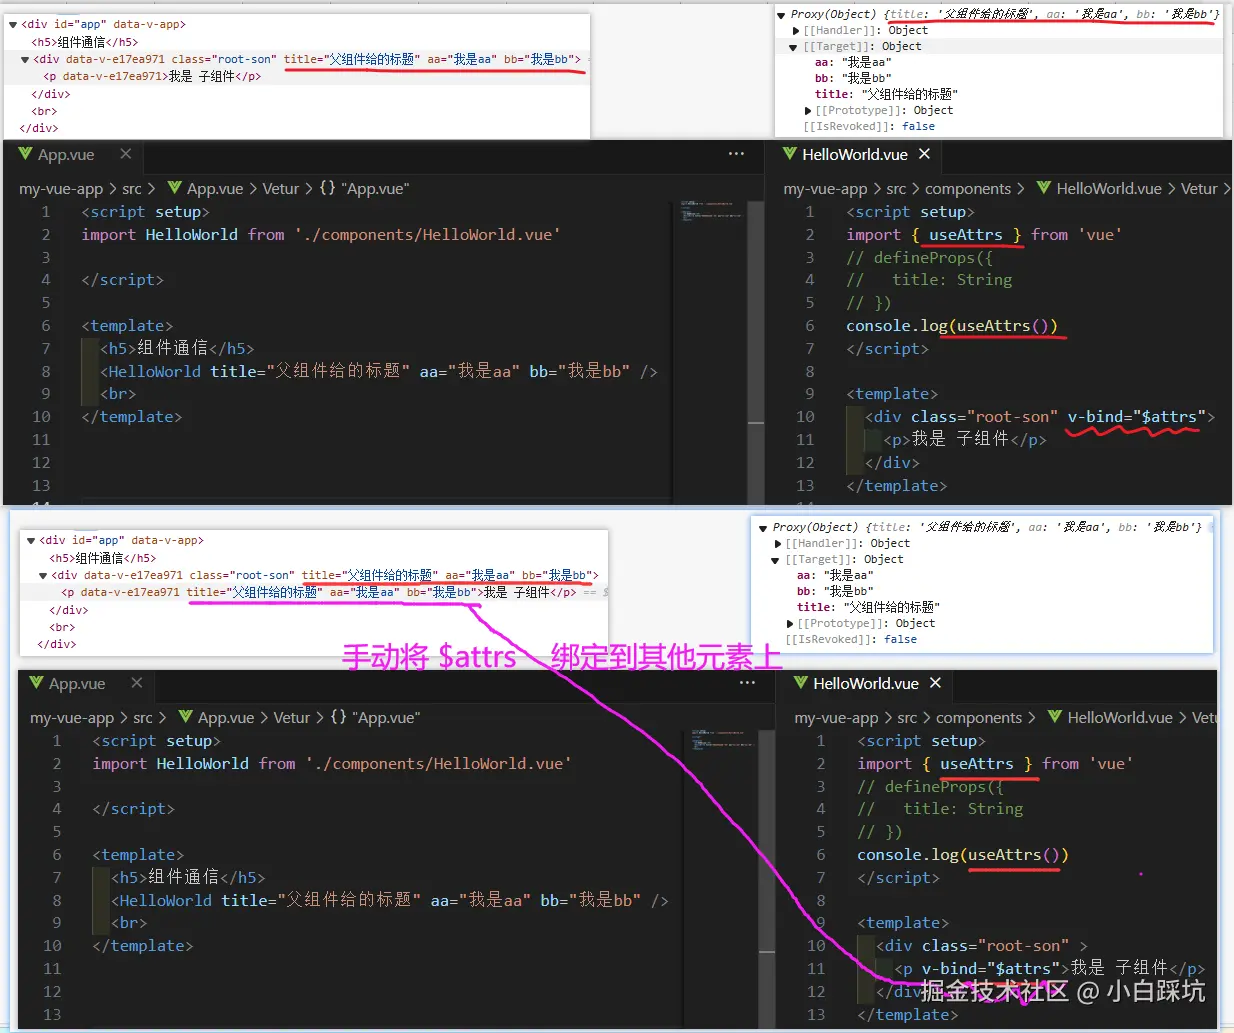The height and width of the screenshot is (1033, 1234).
Task: Click the Vue icon on upper HelloWorld.vue tab
Action: pyautogui.click(x=790, y=154)
